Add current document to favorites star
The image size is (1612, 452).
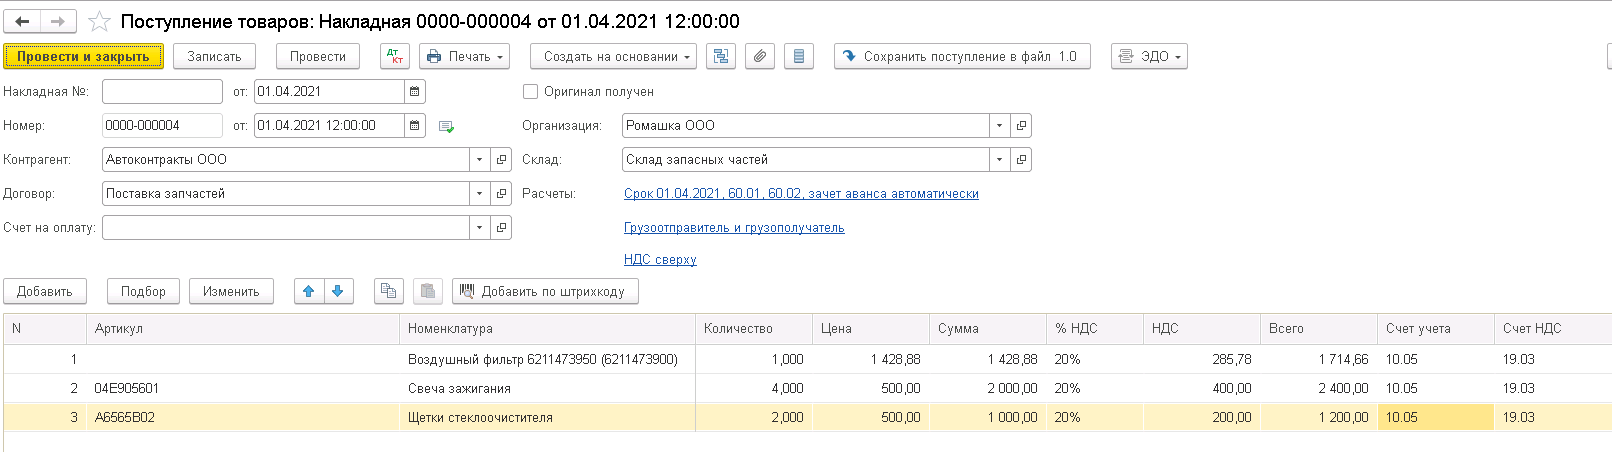(x=99, y=21)
